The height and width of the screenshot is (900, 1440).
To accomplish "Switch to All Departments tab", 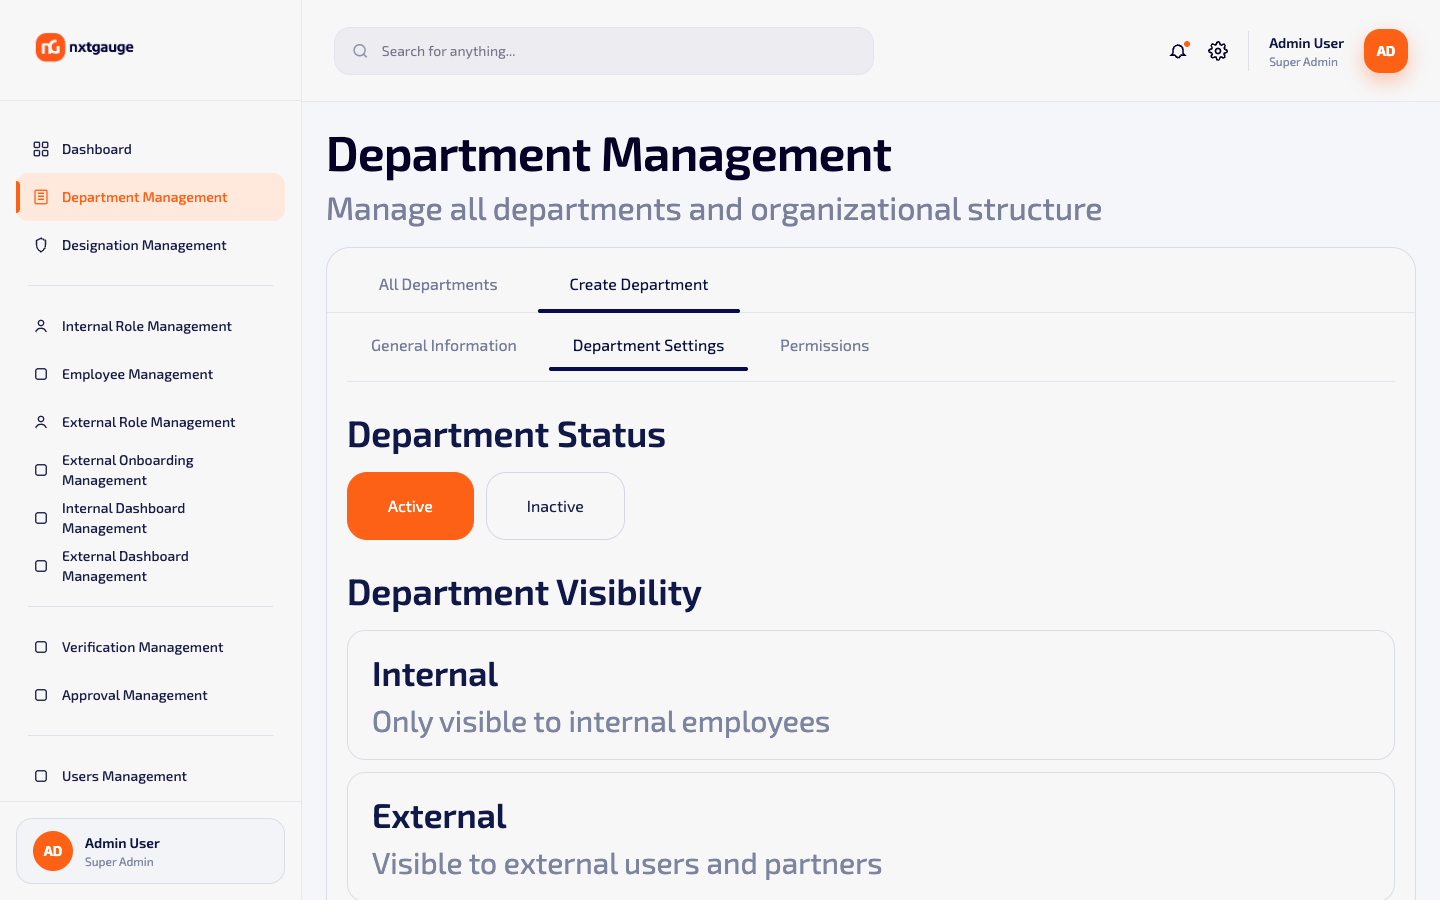I will [x=438, y=285].
